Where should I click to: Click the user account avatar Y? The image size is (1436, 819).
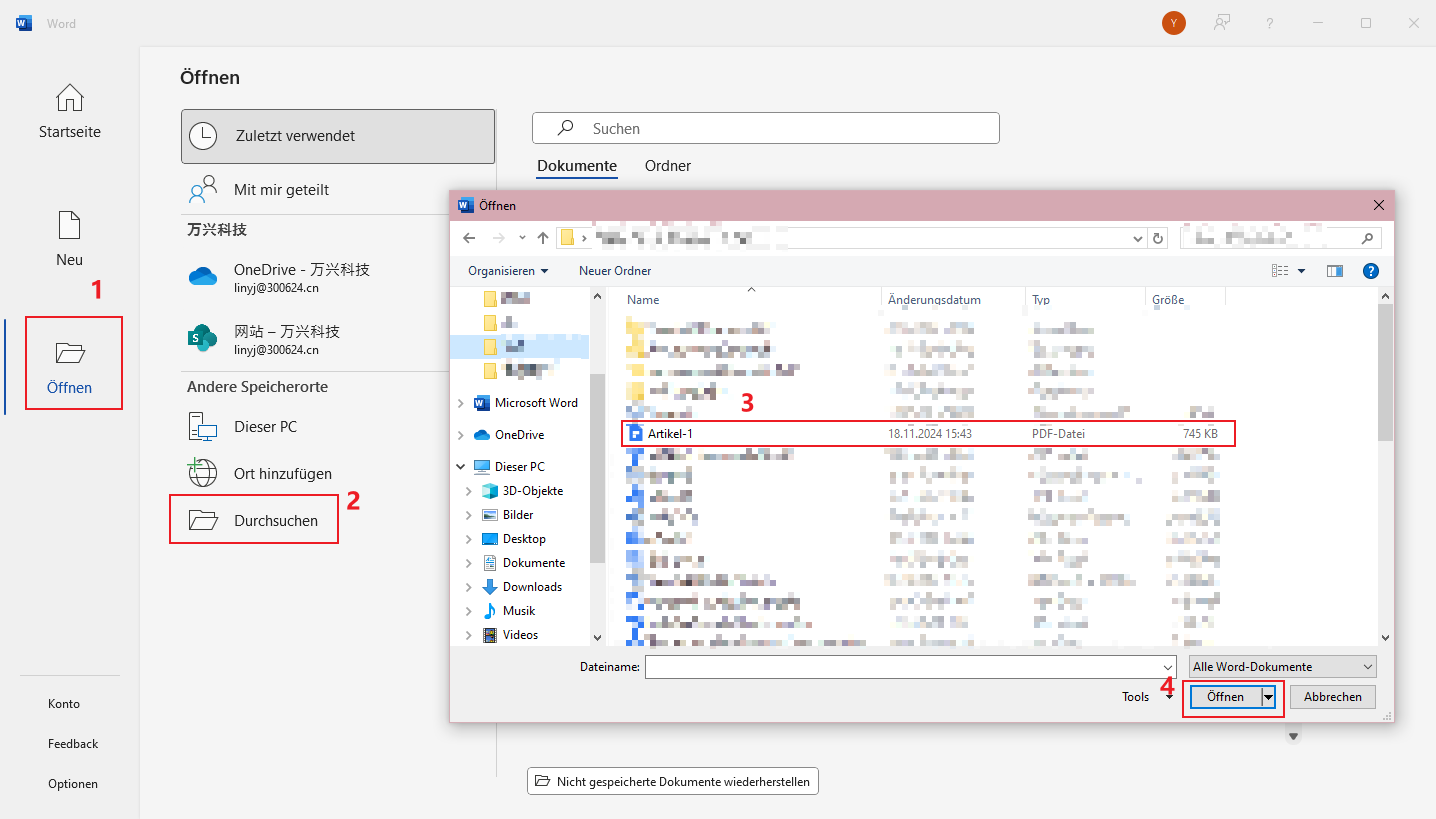click(1174, 23)
